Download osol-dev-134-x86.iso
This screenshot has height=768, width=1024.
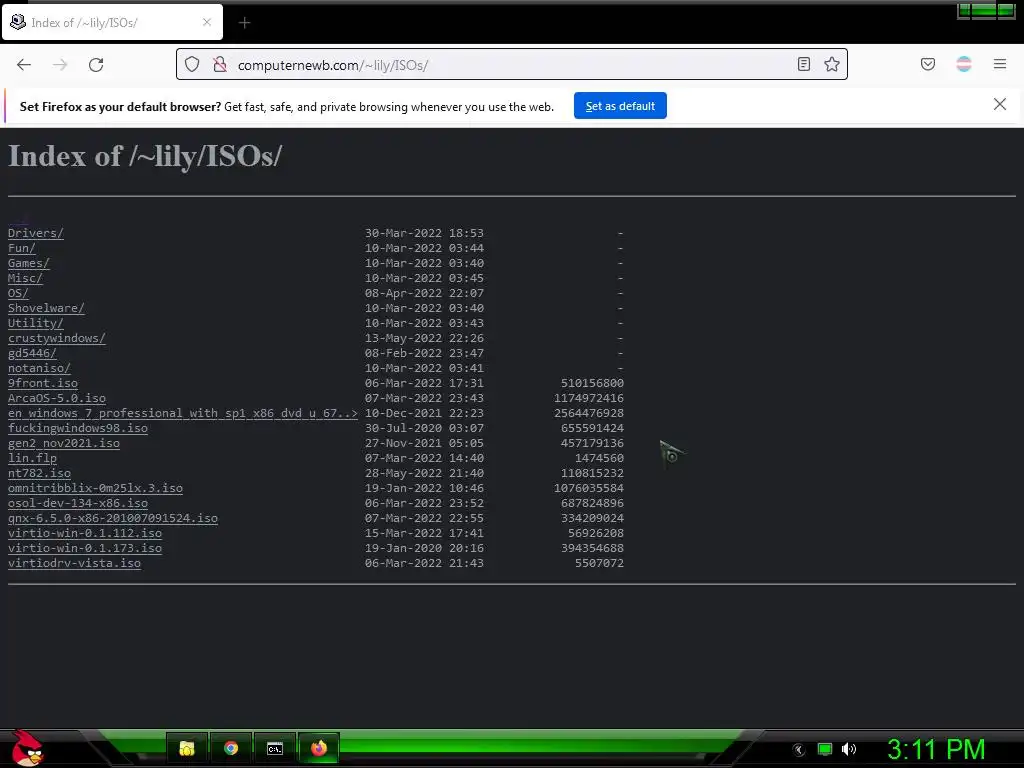(x=78, y=504)
